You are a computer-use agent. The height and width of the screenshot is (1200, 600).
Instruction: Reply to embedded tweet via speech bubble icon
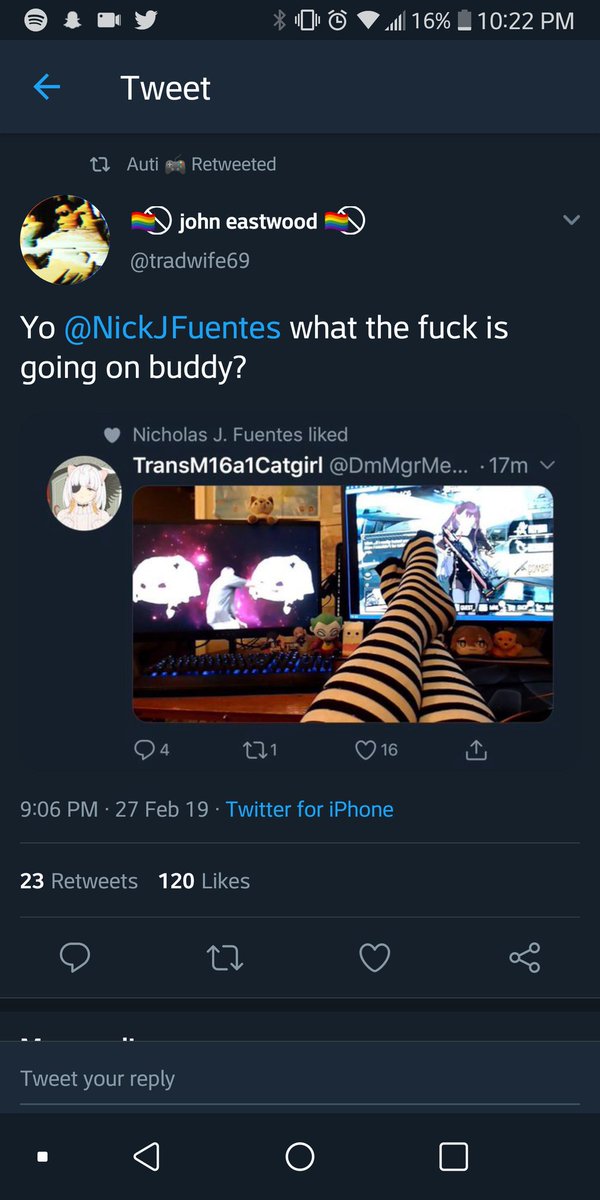click(145, 750)
